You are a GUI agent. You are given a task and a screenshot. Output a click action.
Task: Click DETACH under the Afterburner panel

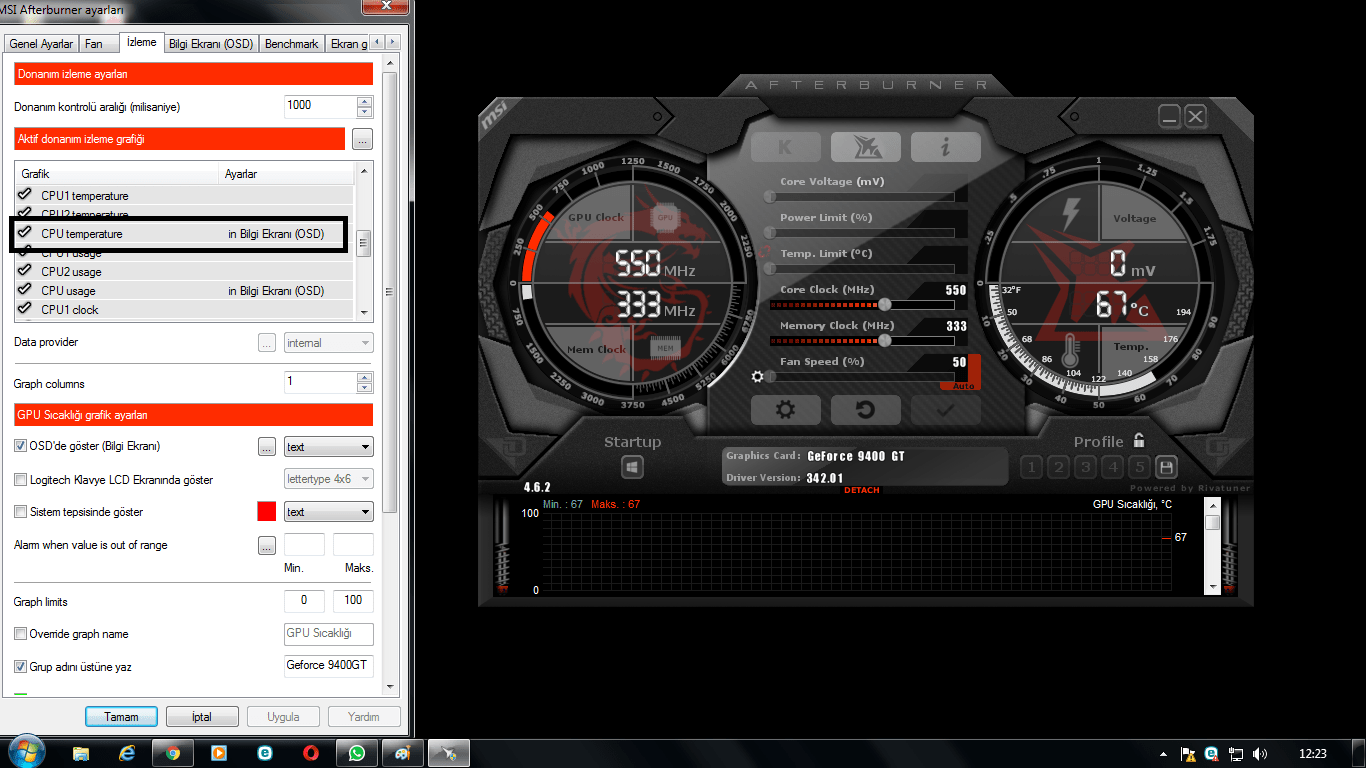coord(862,490)
